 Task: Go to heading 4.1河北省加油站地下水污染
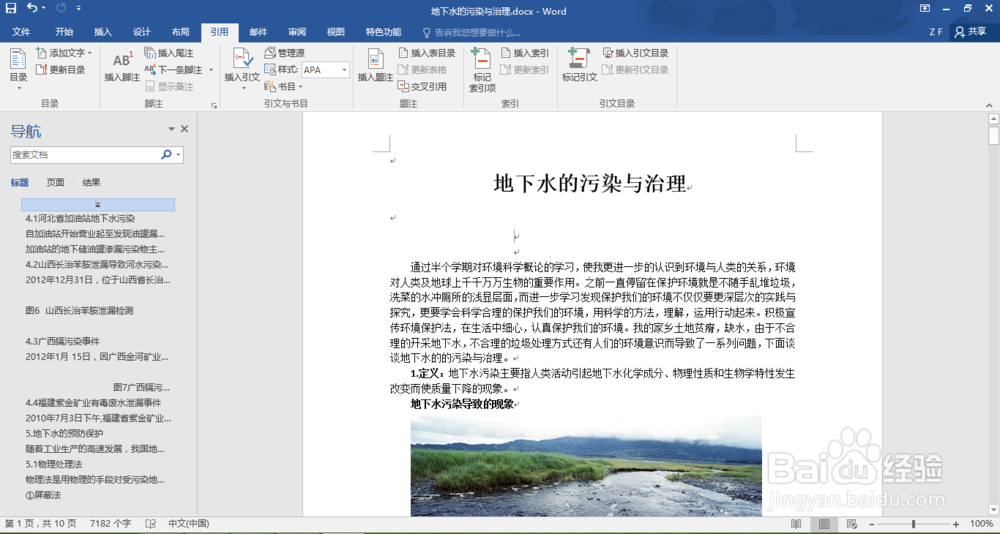80,218
